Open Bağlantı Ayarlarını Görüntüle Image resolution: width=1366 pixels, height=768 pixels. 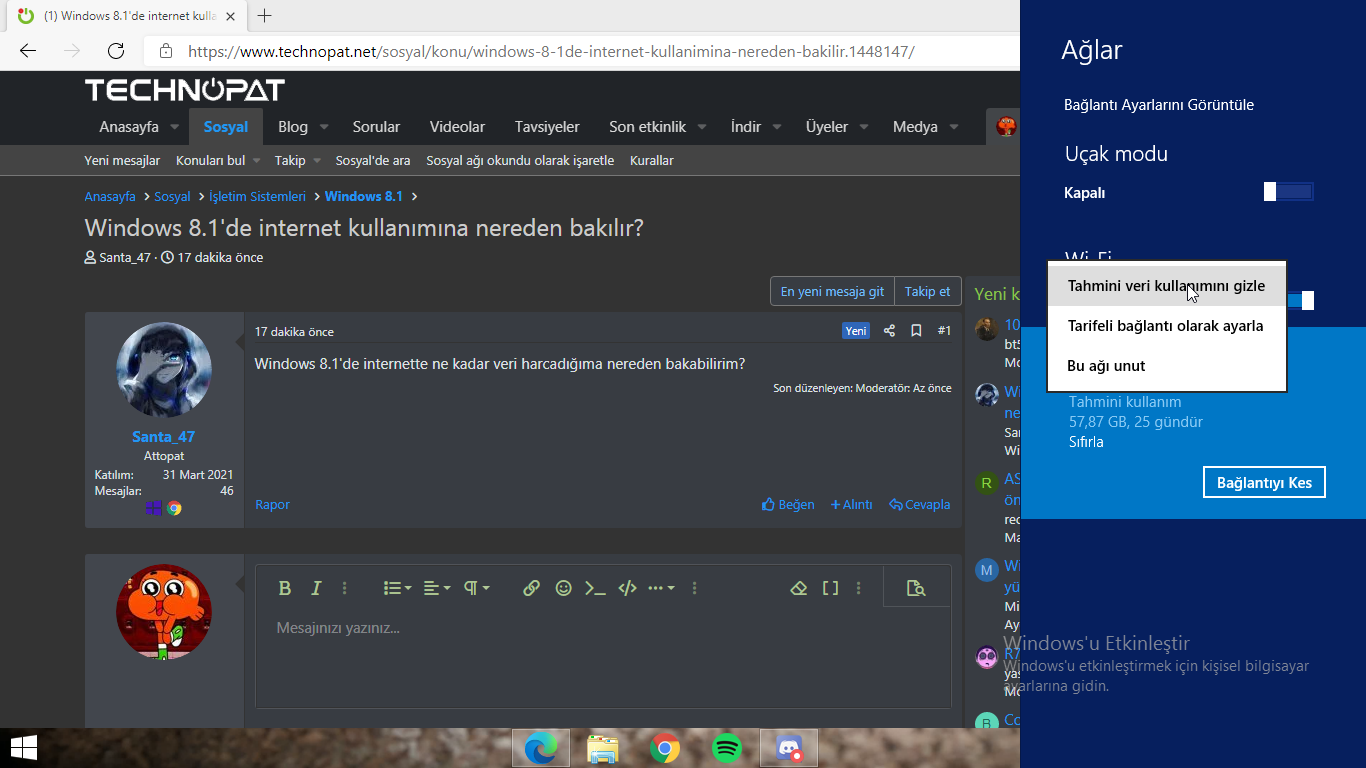coord(1159,105)
